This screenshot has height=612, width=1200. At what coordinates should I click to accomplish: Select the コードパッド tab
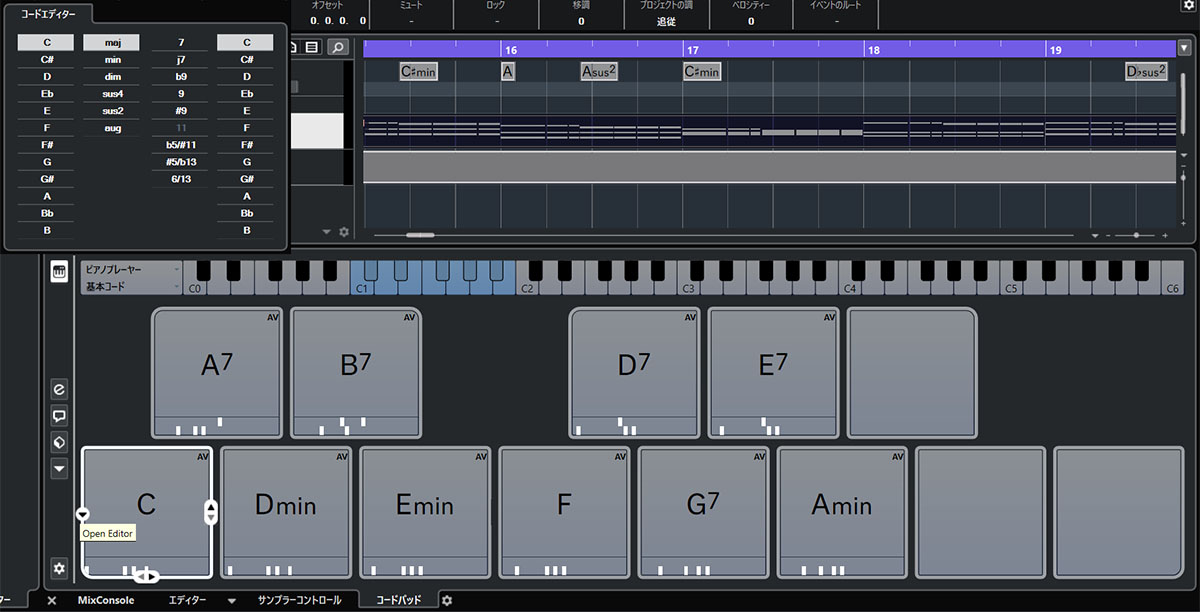pyautogui.click(x=398, y=600)
